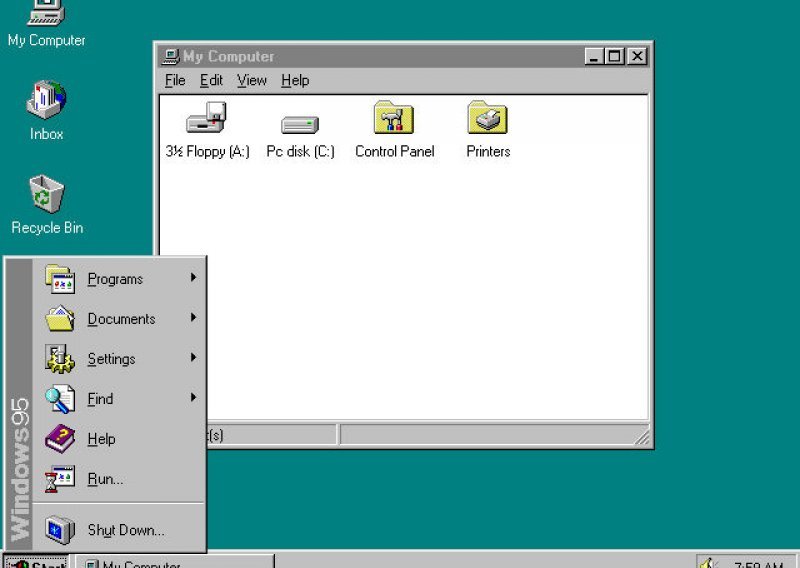Click the Programs folder icon in Start menu
800x568 pixels.
click(x=60, y=279)
